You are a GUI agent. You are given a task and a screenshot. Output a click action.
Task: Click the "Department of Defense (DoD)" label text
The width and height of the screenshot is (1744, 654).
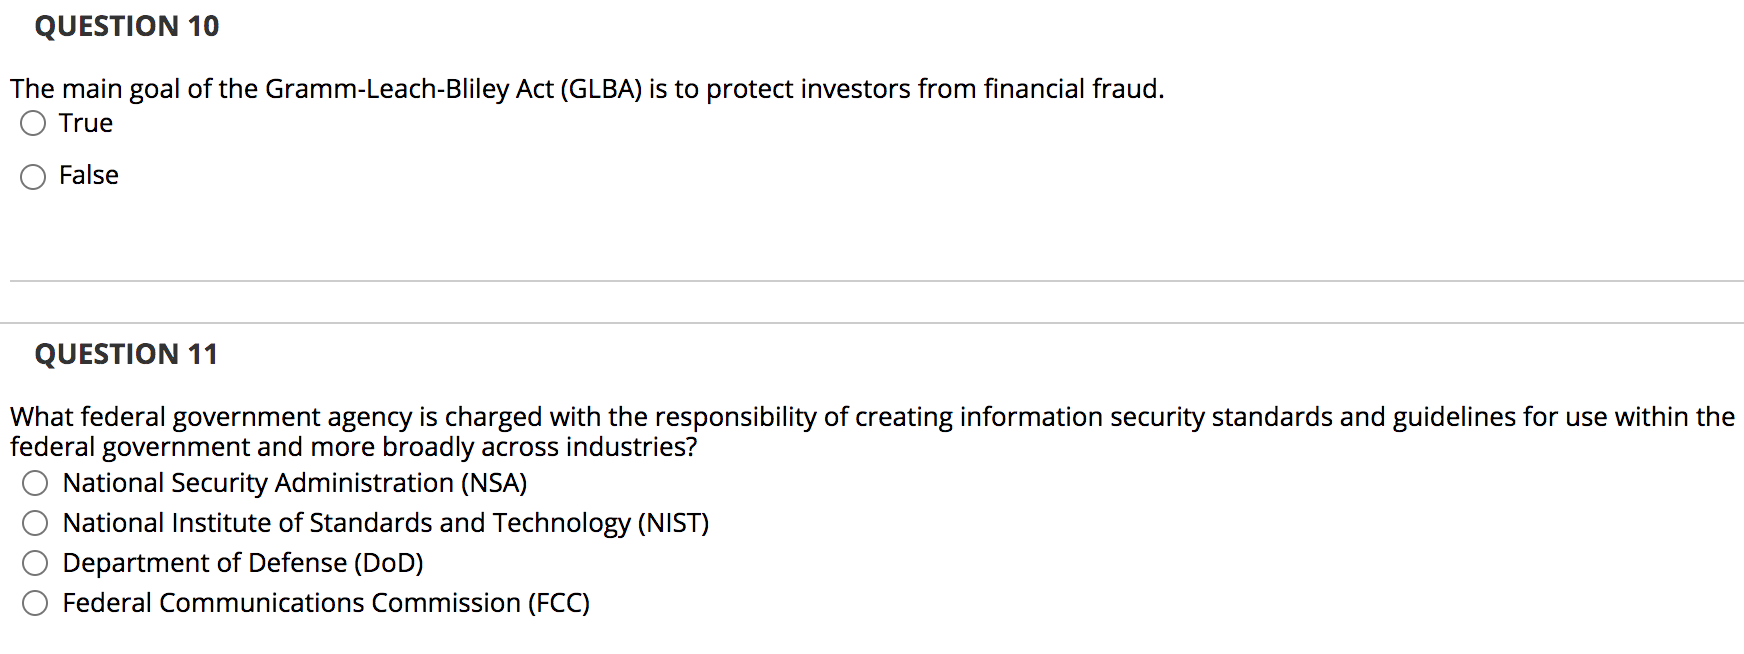(x=243, y=563)
